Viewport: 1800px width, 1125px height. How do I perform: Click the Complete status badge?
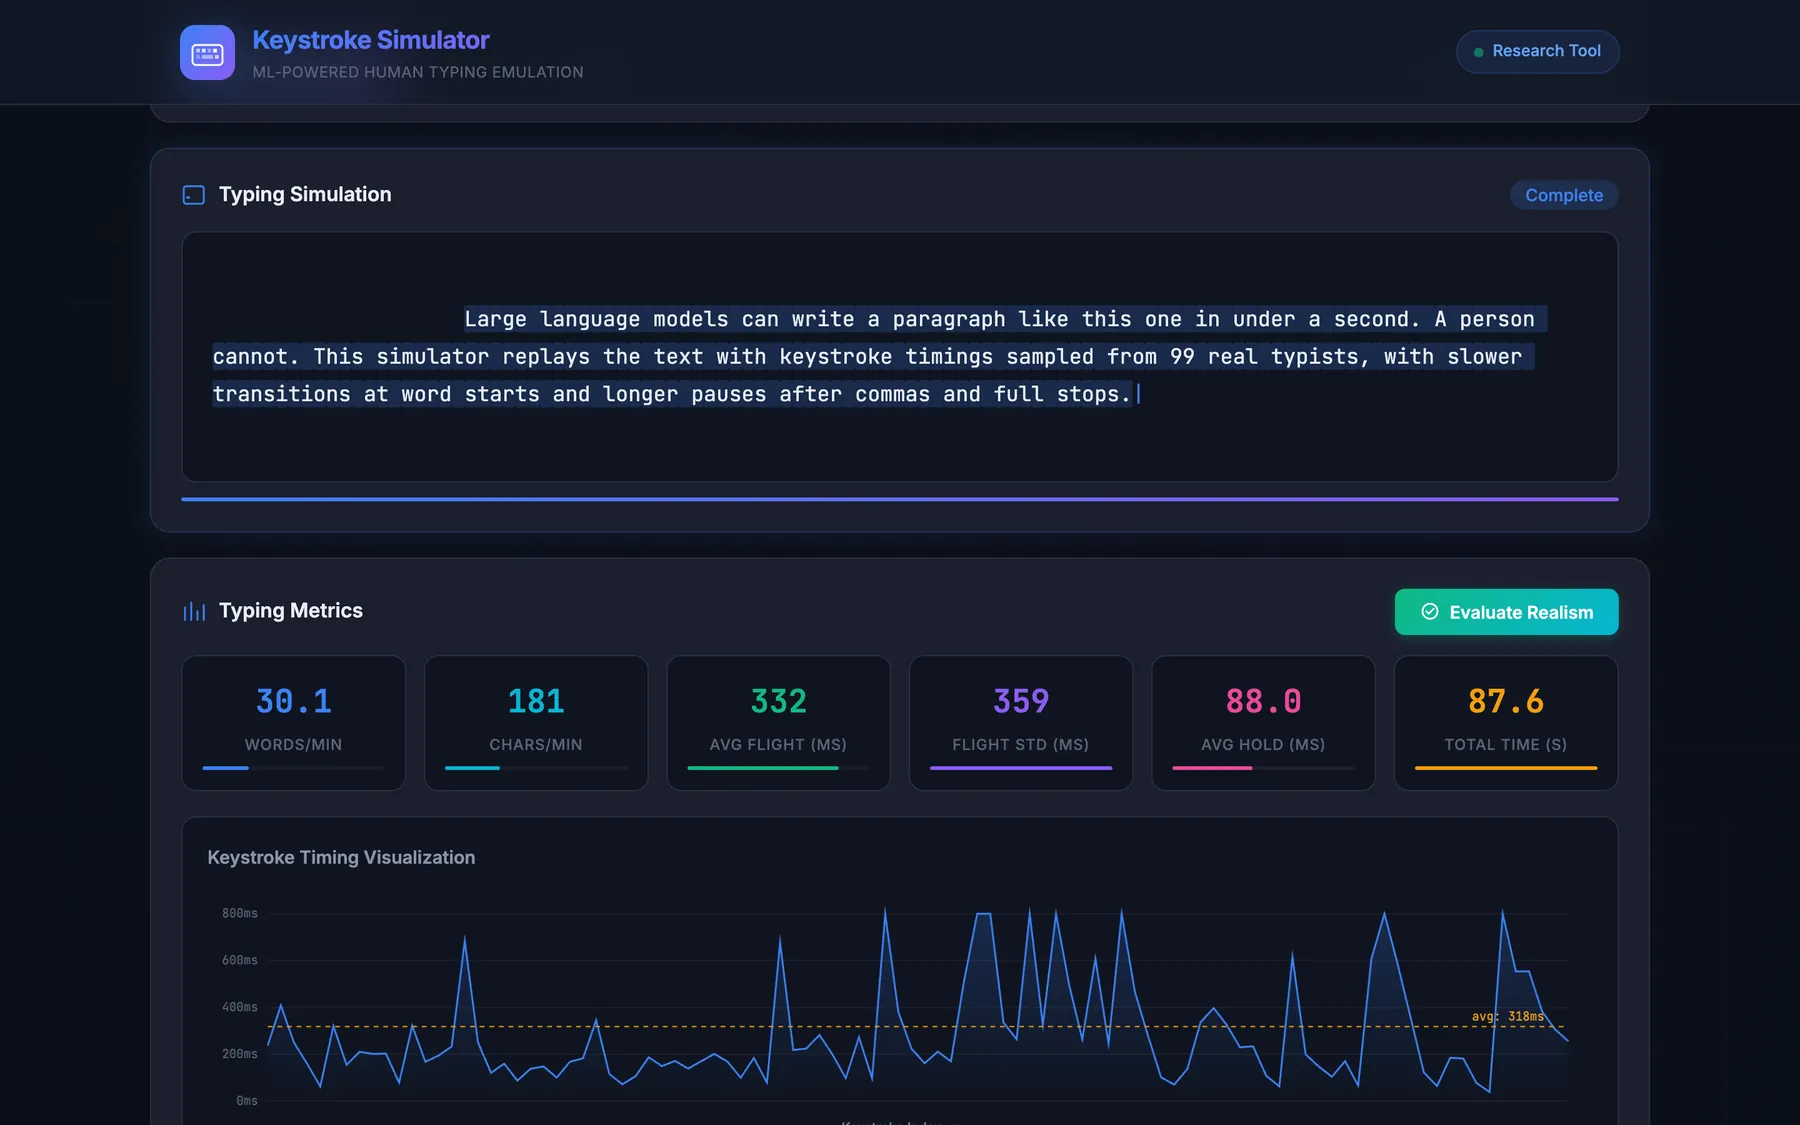click(1564, 195)
